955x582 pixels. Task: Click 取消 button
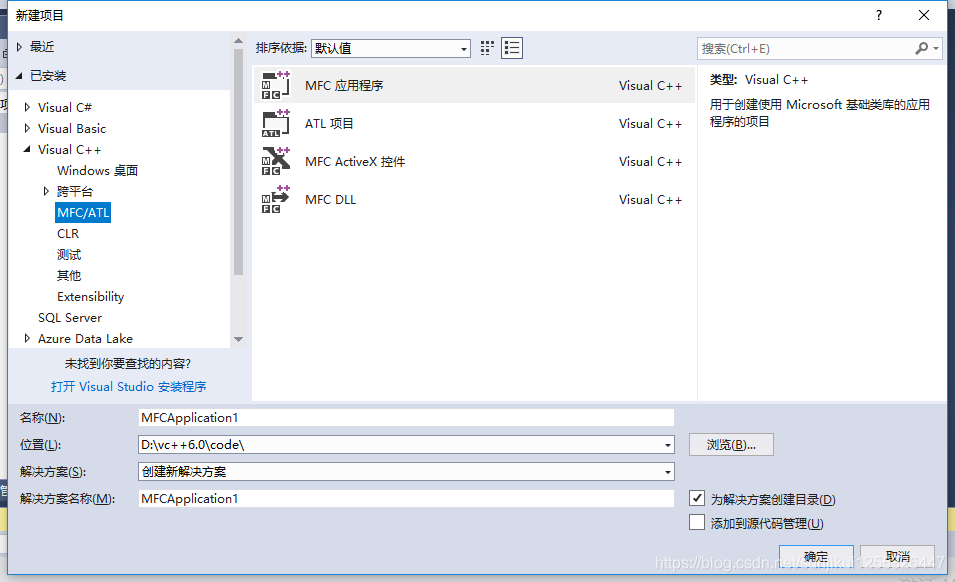pyautogui.click(x=898, y=556)
